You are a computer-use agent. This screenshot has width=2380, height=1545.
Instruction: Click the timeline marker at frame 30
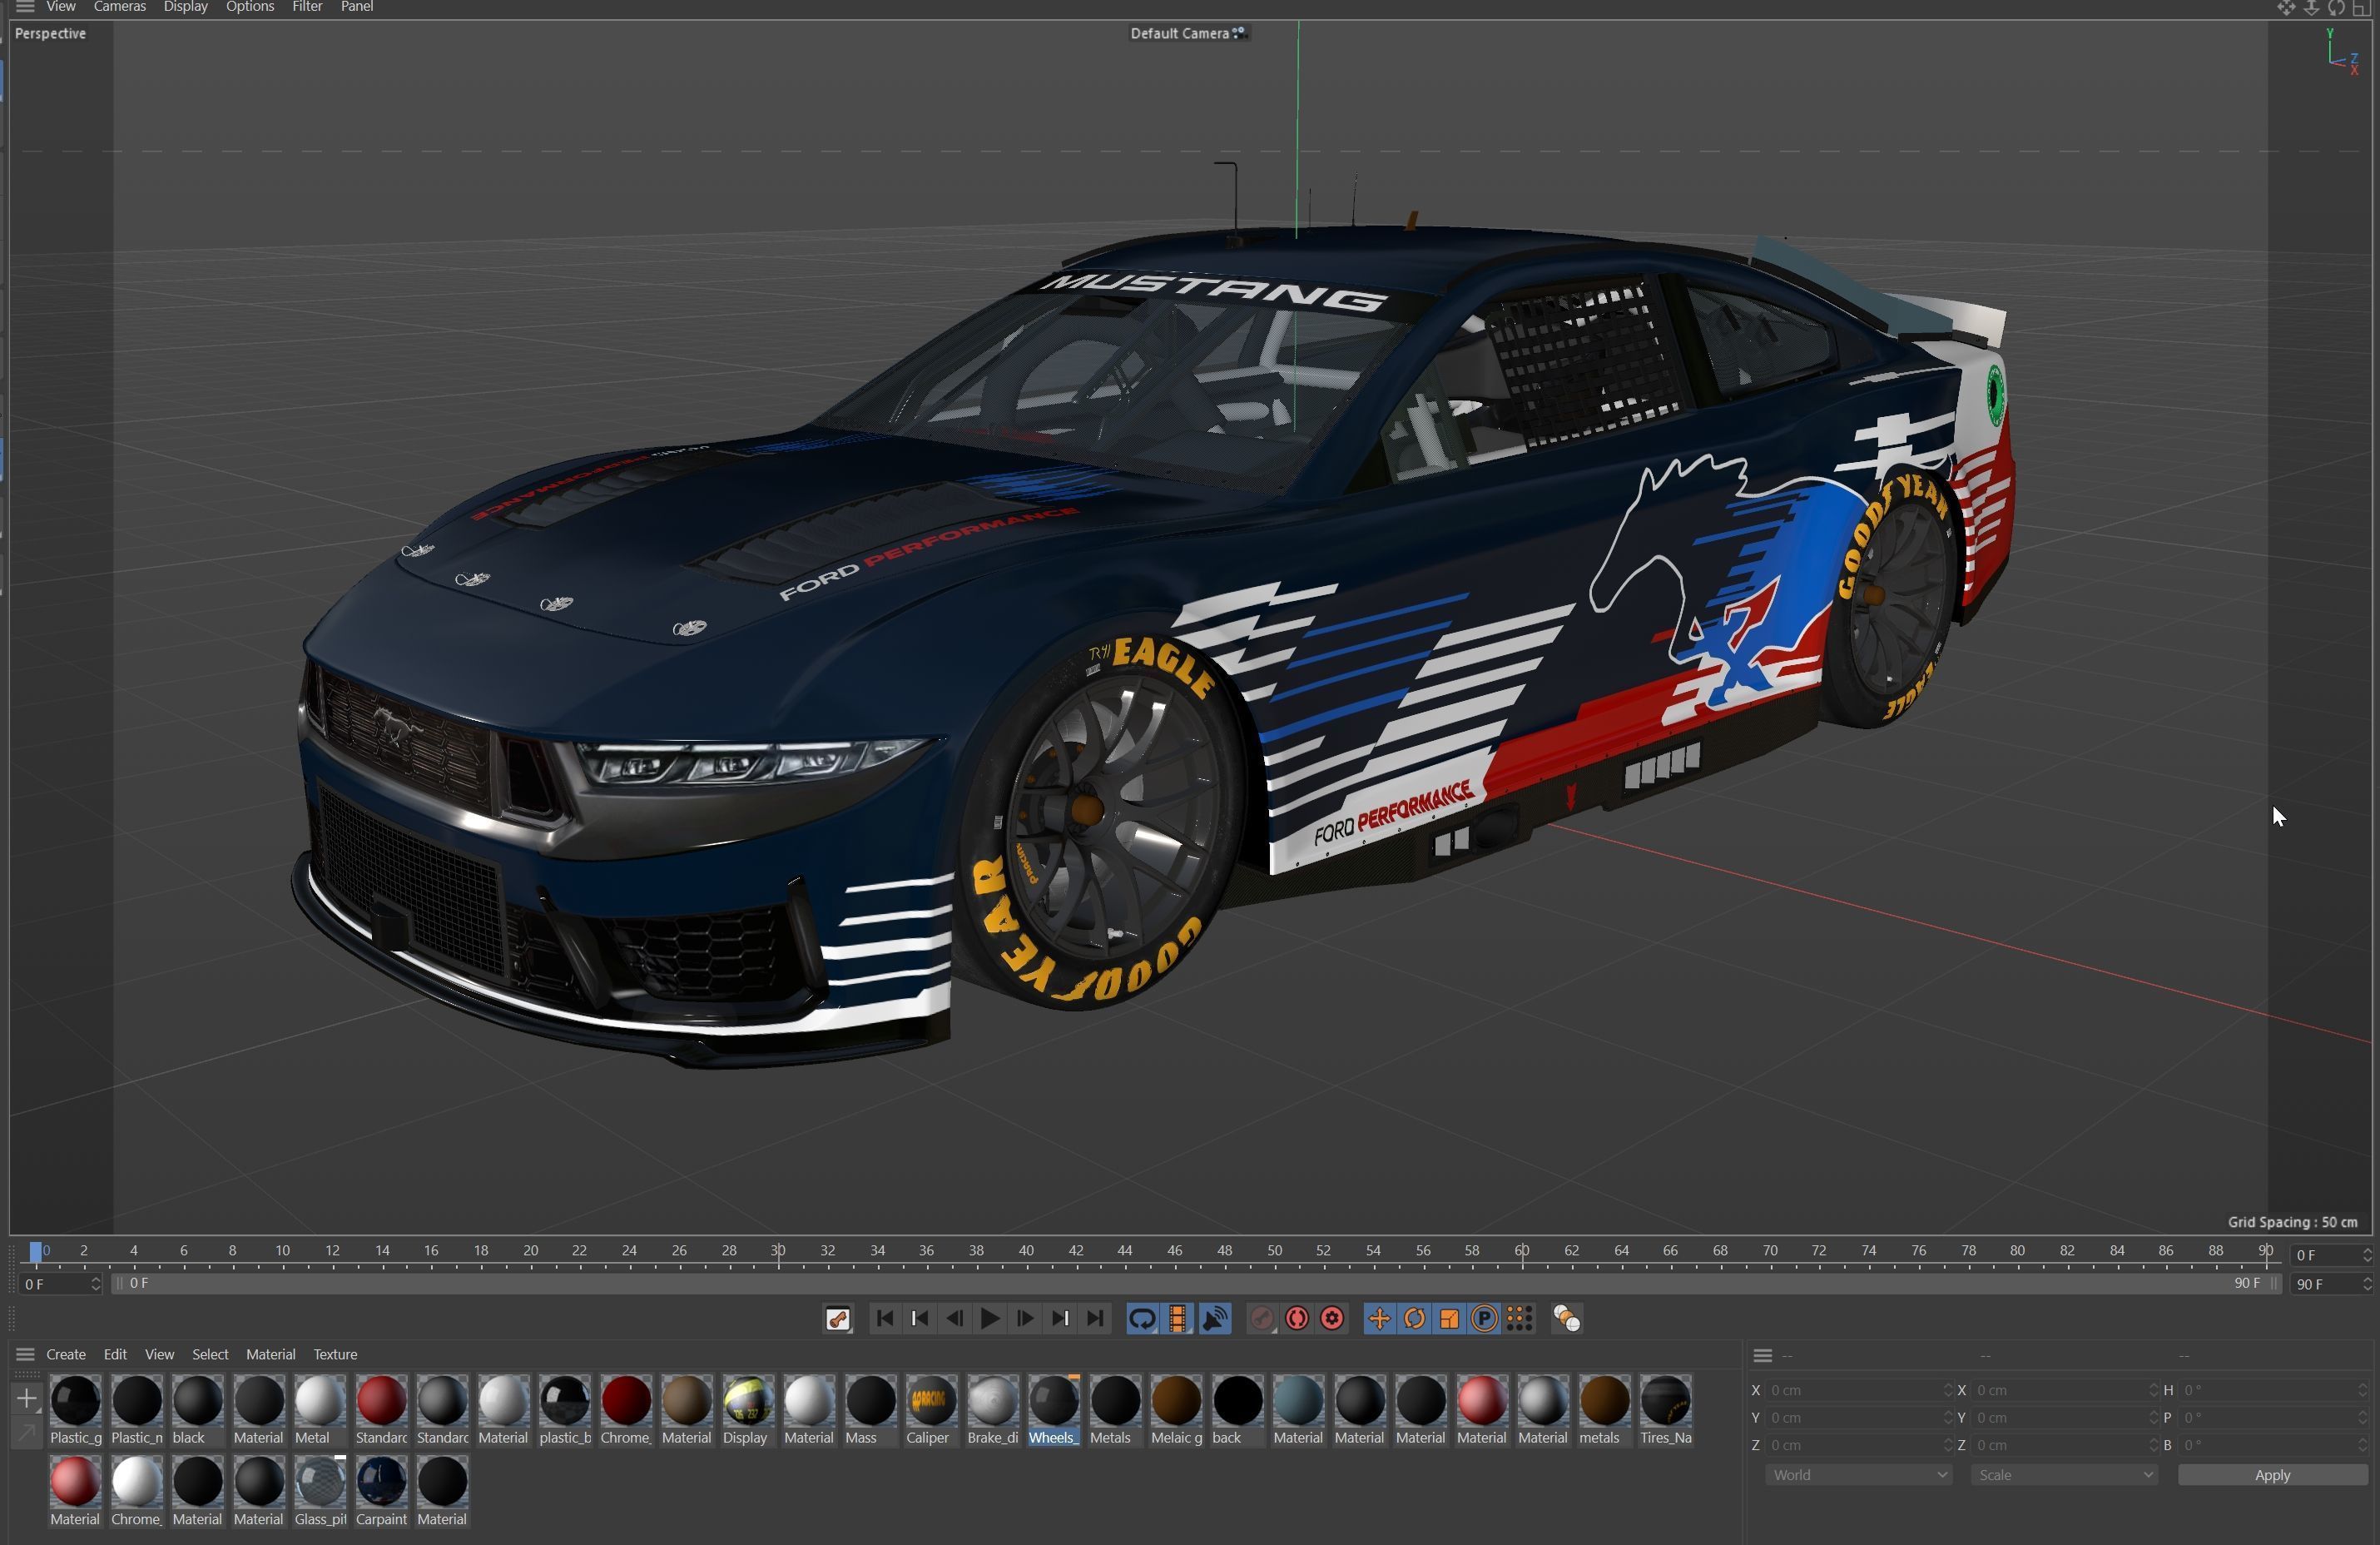click(778, 1251)
